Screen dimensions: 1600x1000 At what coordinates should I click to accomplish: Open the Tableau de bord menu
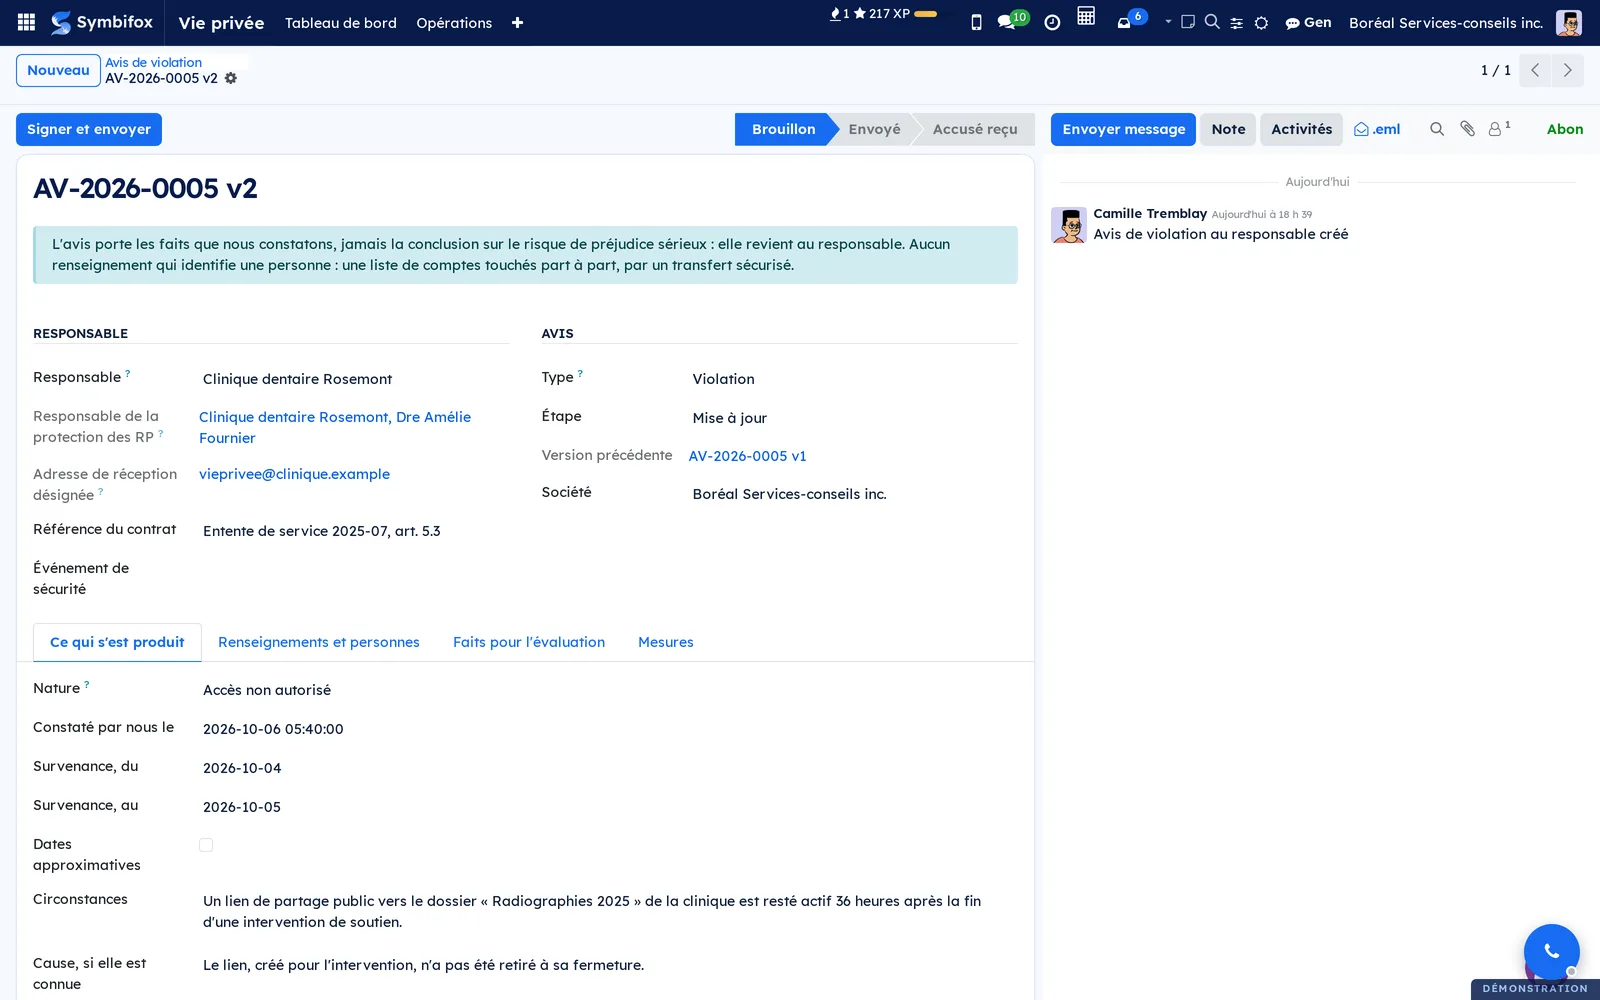pyautogui.click(x=341, y=22)
